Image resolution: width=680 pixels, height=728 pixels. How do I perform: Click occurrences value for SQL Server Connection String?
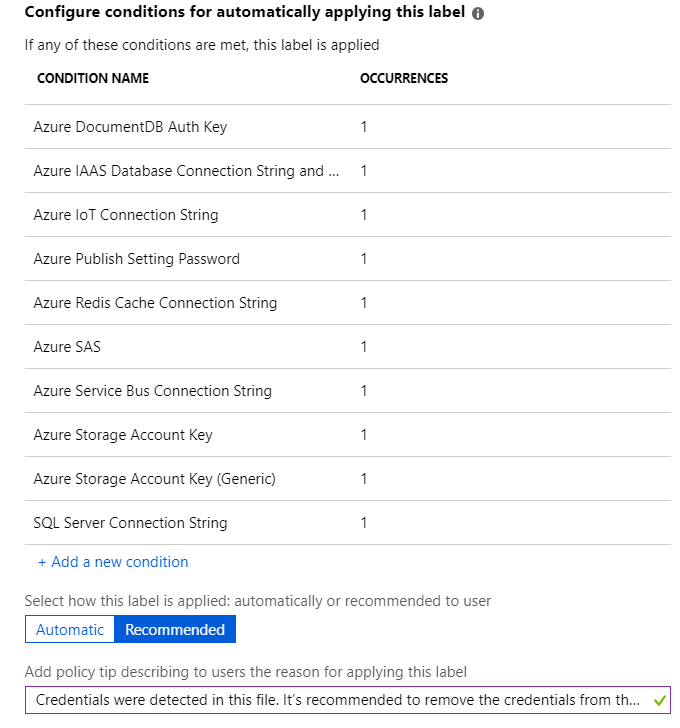click(x=364, y=523)
